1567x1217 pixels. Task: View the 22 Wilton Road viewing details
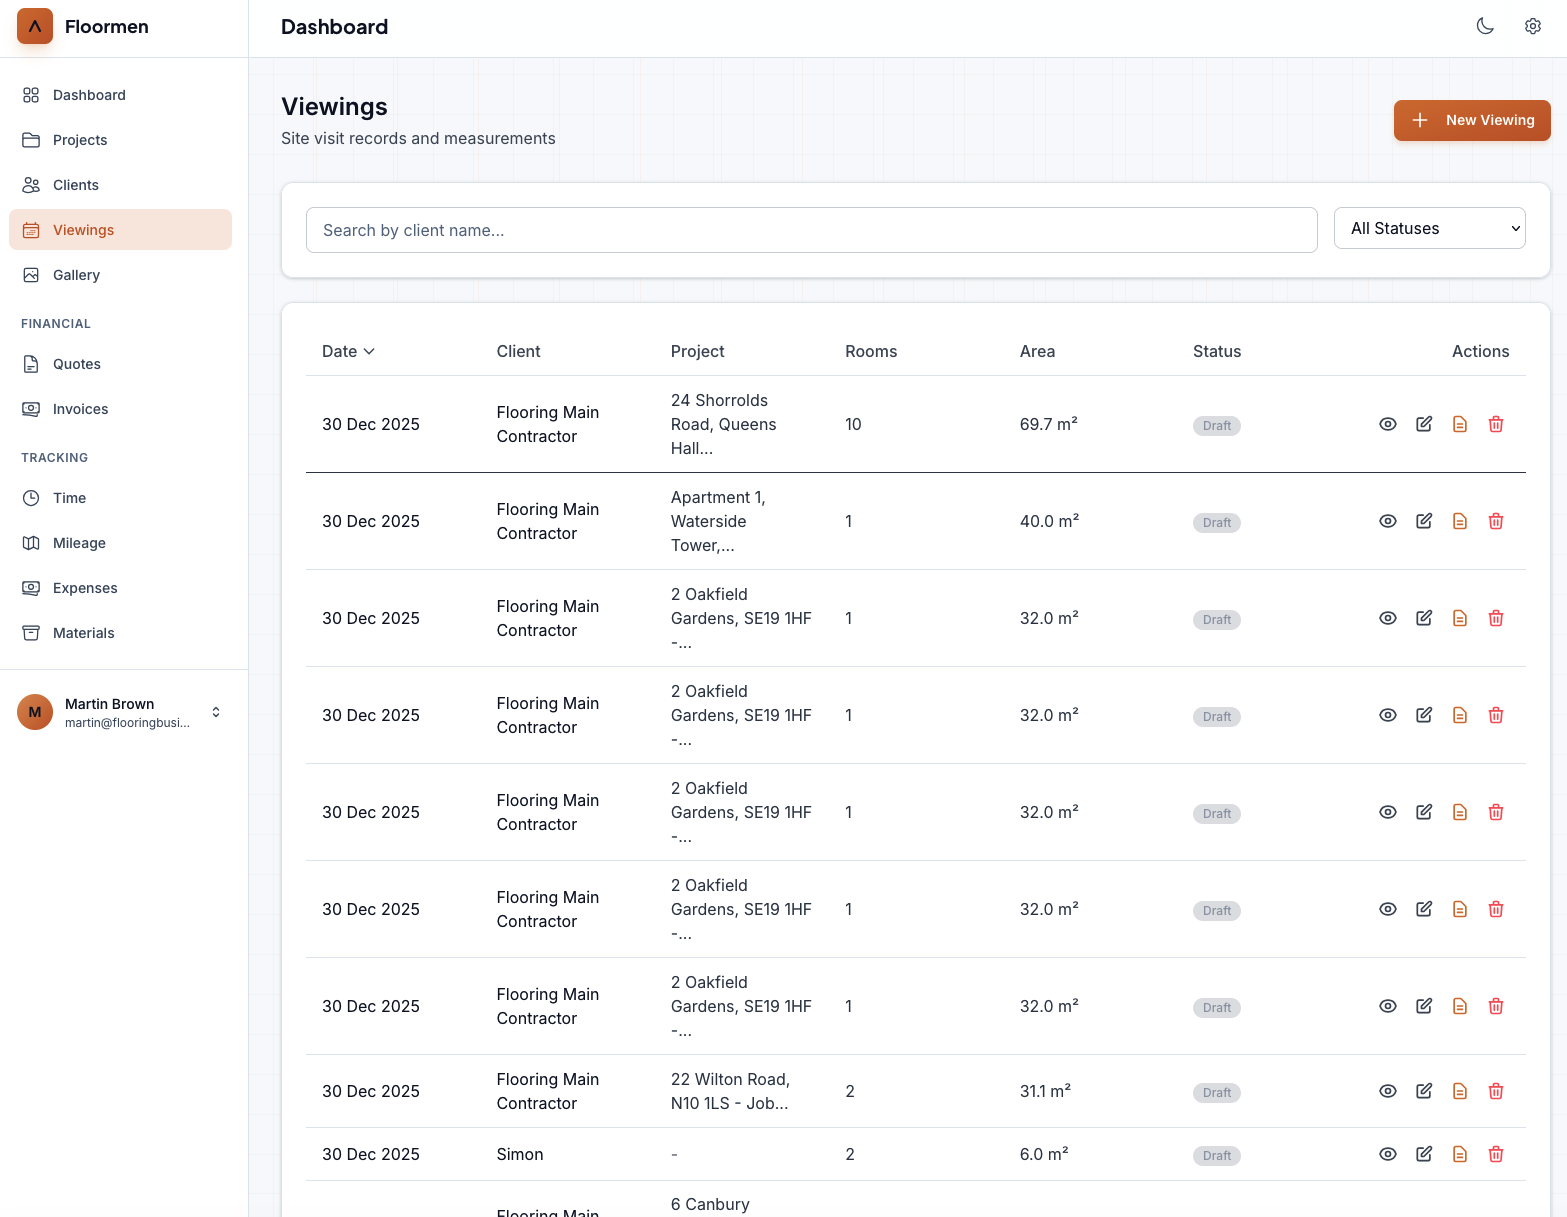pos(1387,1091)
